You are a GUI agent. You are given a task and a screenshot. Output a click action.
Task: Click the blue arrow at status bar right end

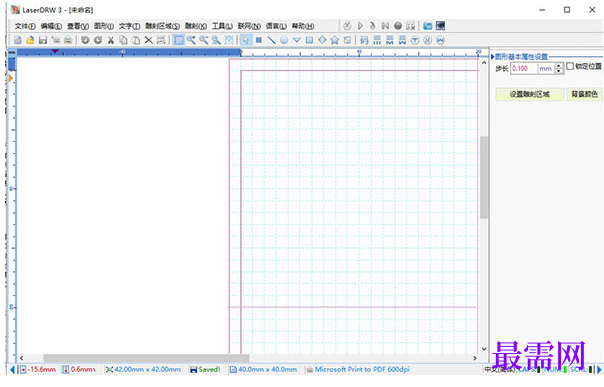point(599,370)
